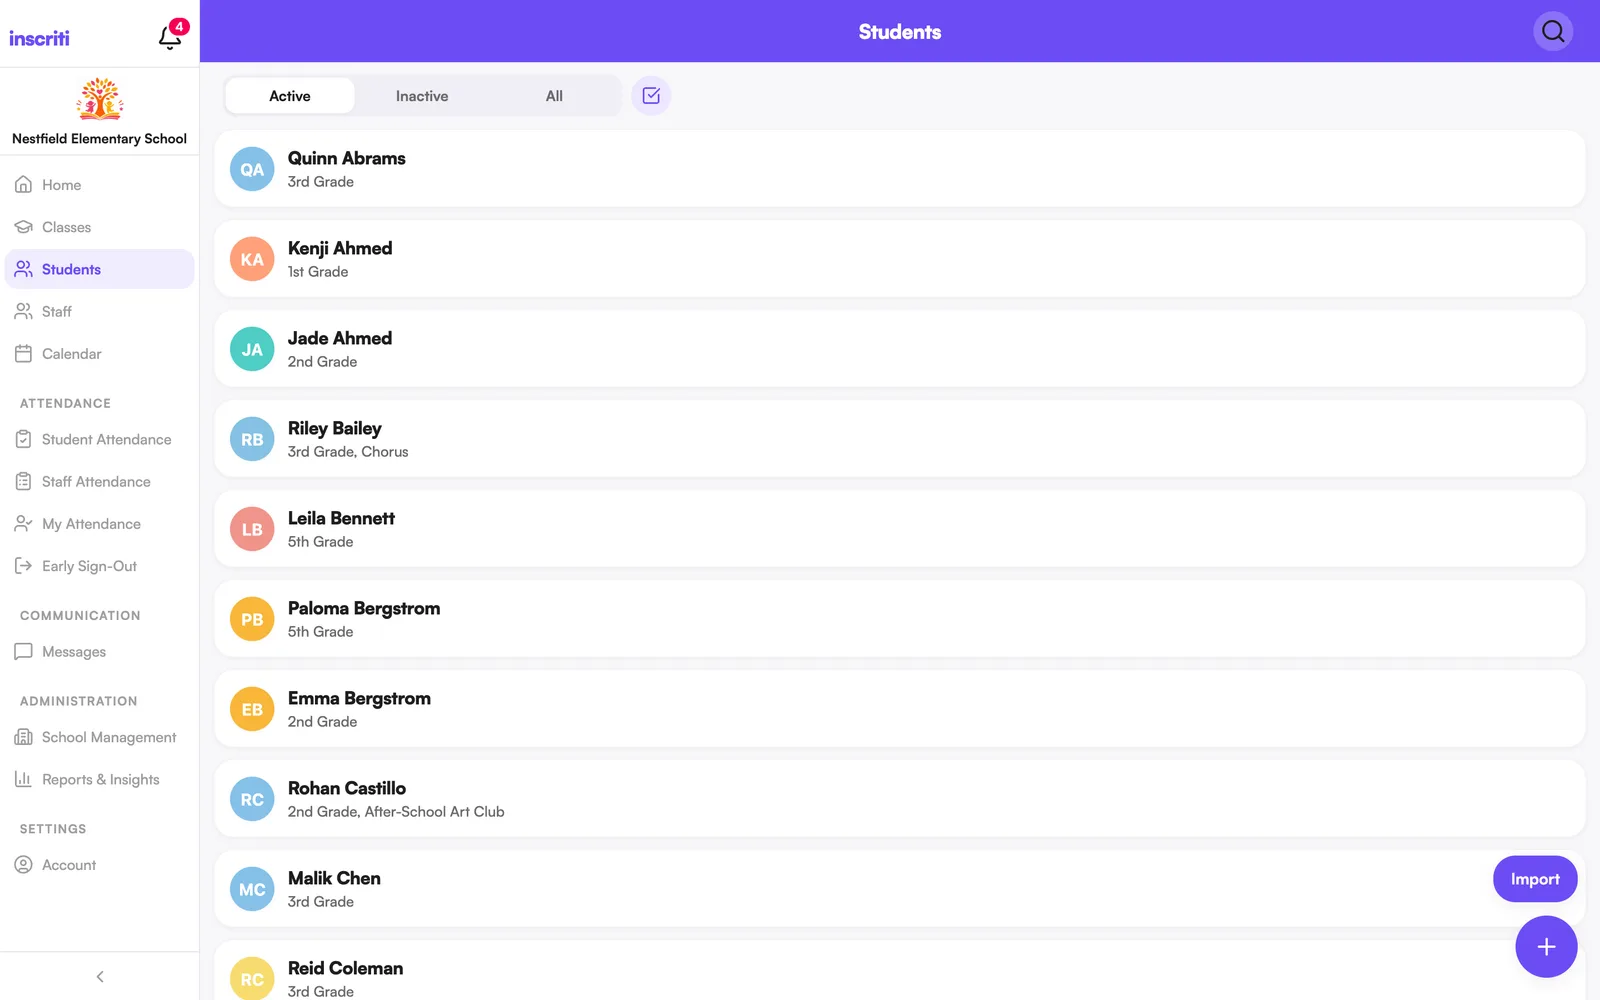The image size is (1600, 1000).
Task: Open Emma Bergstrom student row
Action: pos(900,709)
